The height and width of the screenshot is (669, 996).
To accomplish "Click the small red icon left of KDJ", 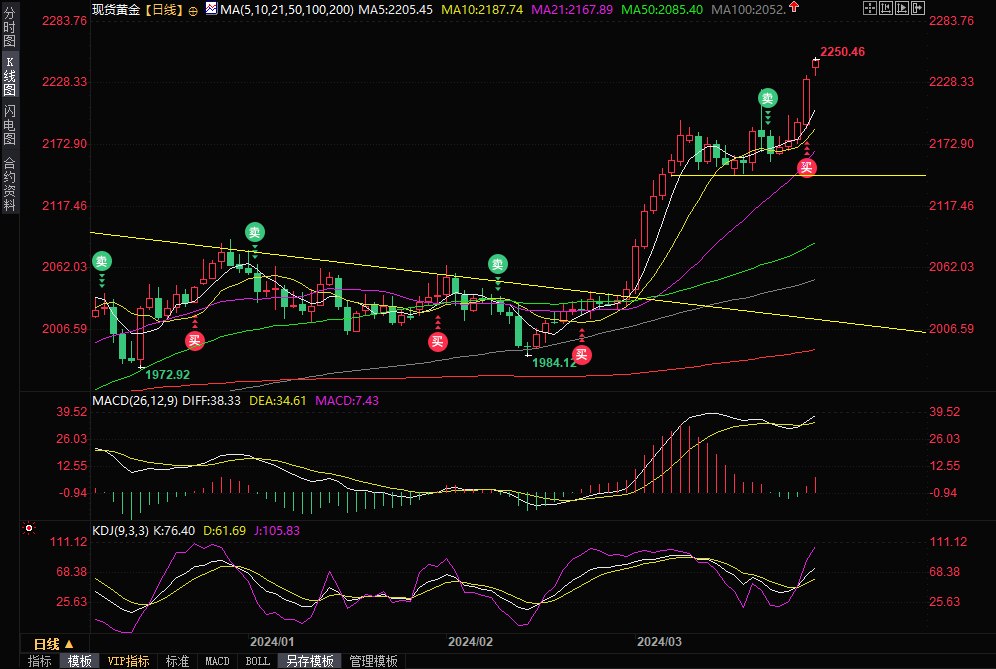I will [29, 529].
